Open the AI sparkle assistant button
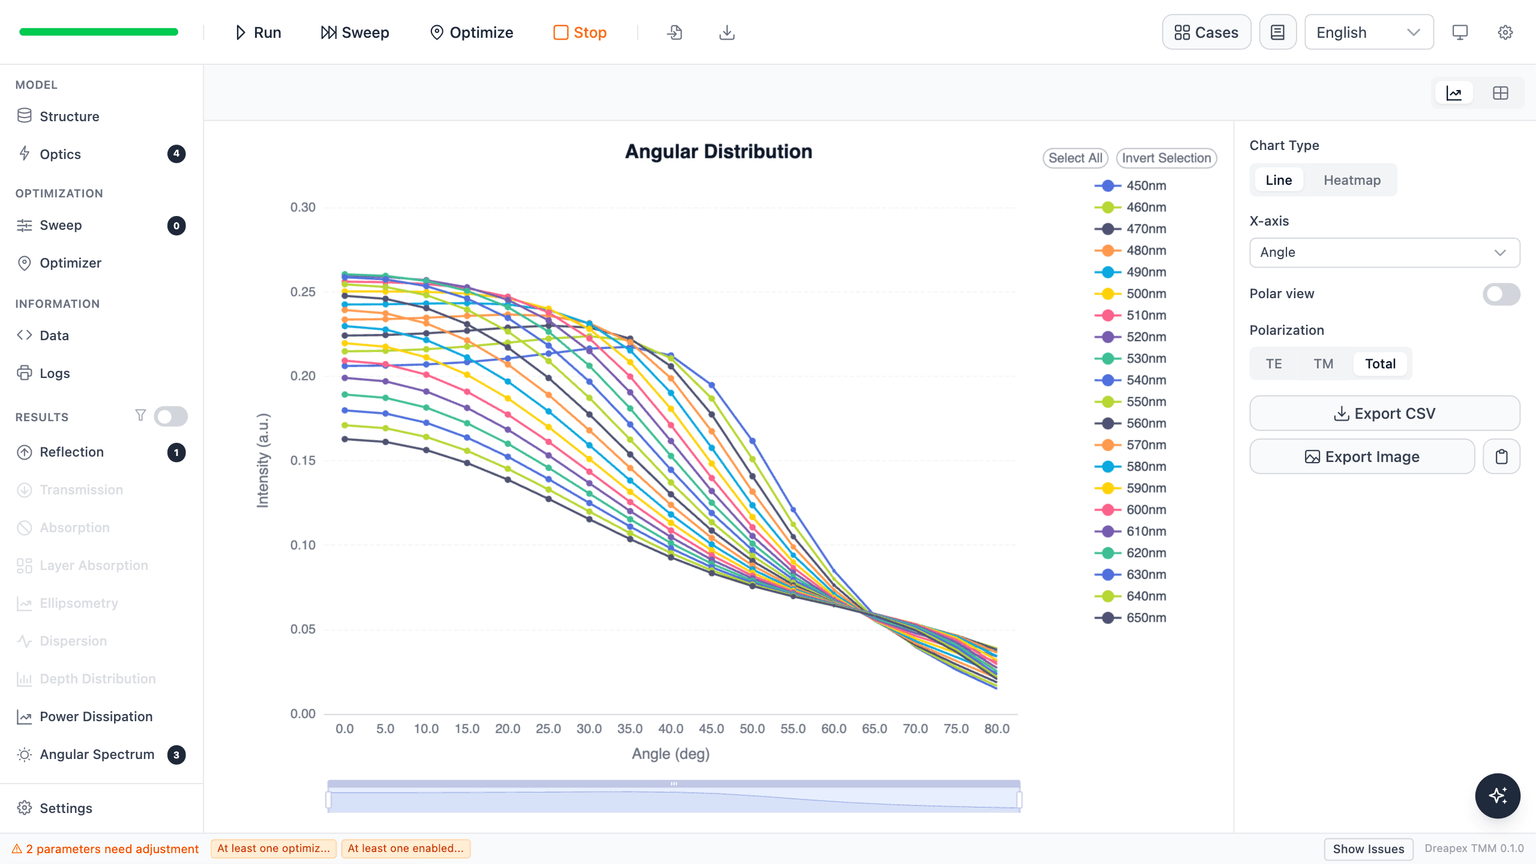The image size is (1536, 864). pyautogui.click(x=1497, y=796)
